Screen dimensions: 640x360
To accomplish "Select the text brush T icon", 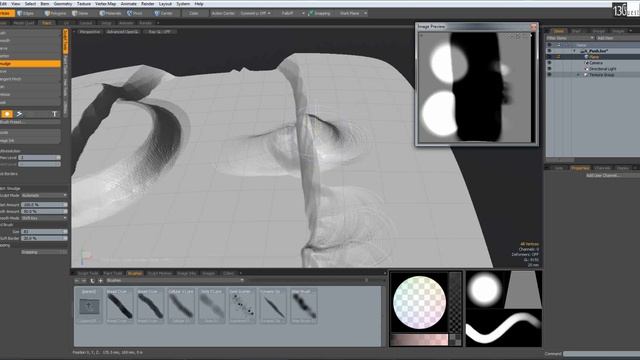I will point(54,114).
